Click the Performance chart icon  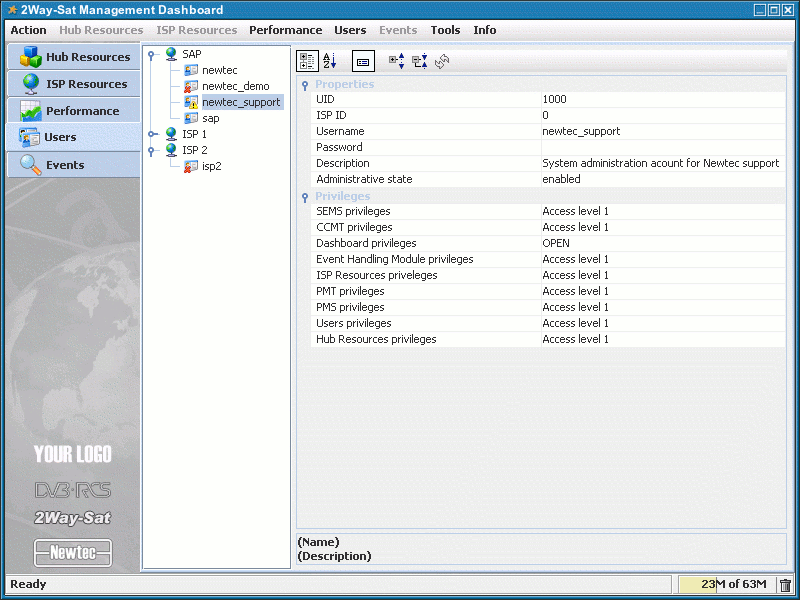click(31, 111)
